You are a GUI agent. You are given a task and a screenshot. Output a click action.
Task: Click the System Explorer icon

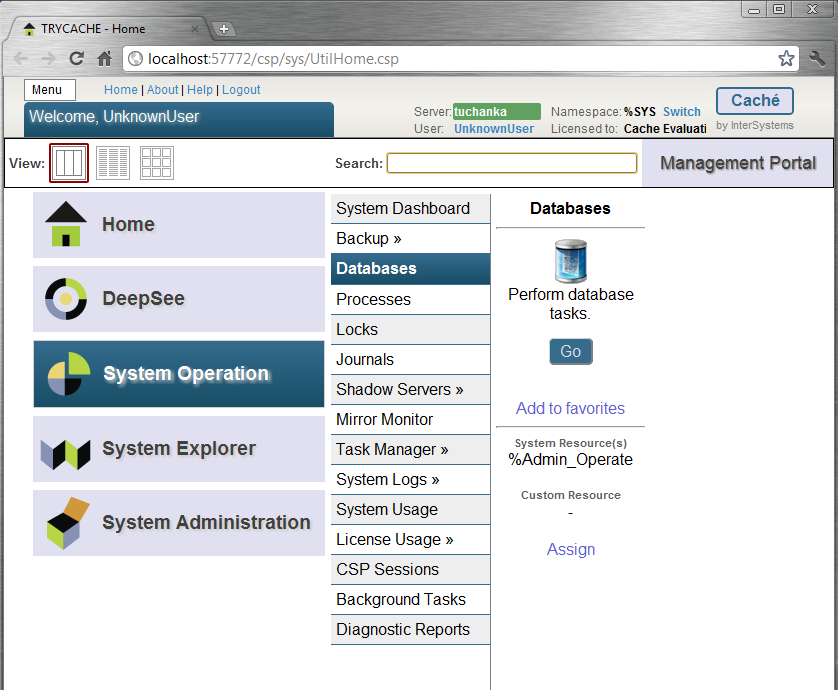[66, 449]
